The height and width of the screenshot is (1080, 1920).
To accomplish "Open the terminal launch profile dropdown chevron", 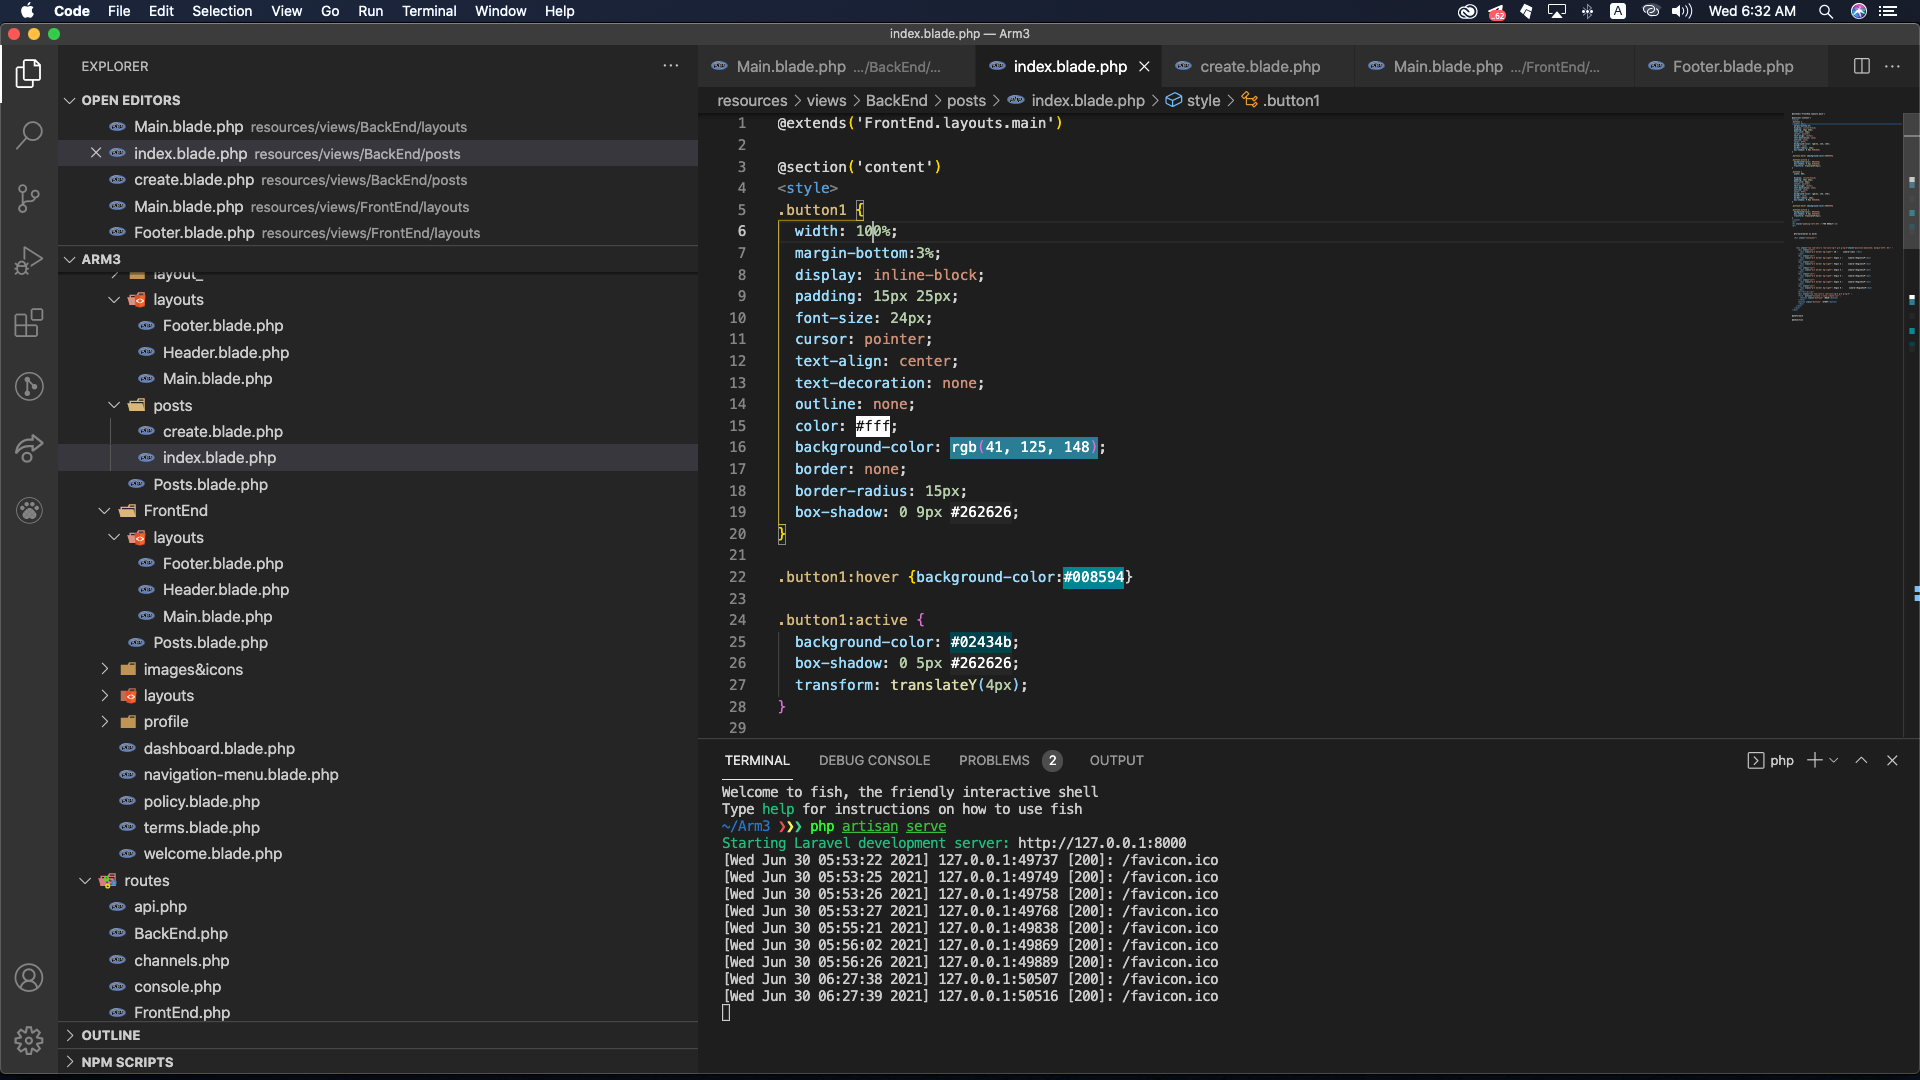I will [x=1833, y=760].
